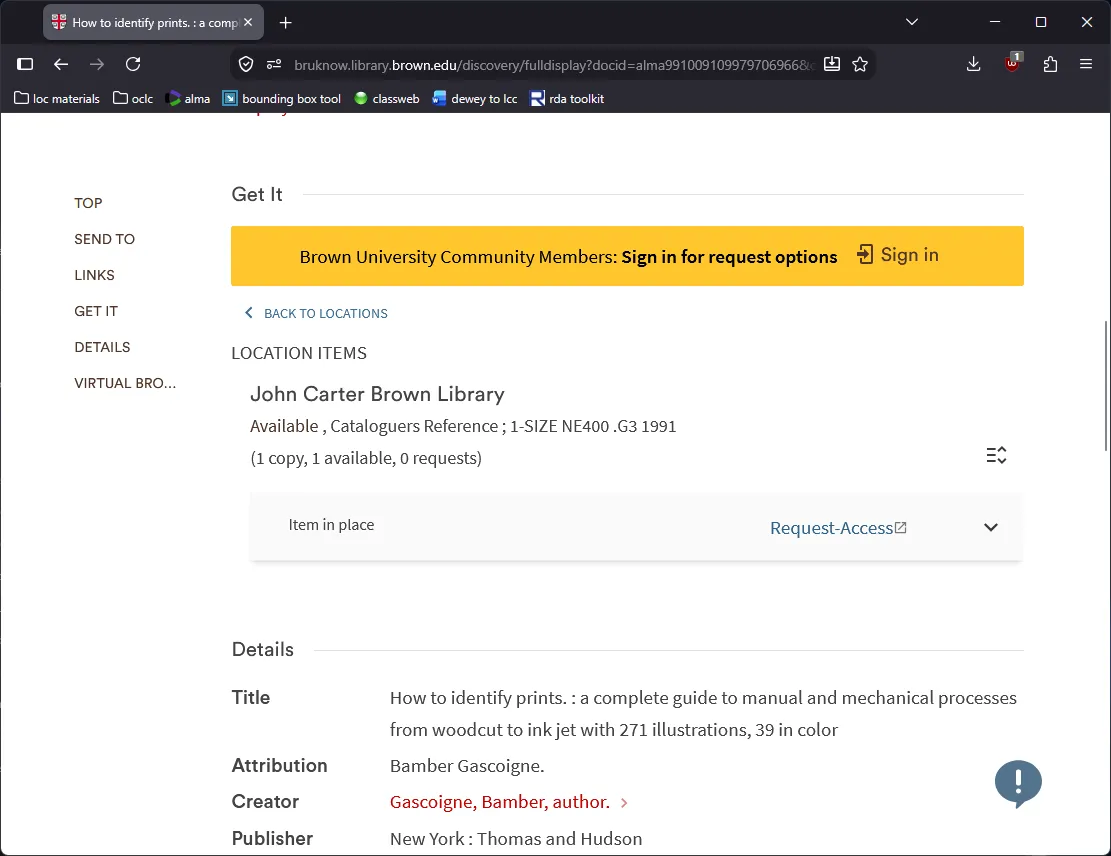Viewport: 1111px width, 856px height.
Task: Click the Bamber Gascoigne attribution text
Action: click(467, 766)
